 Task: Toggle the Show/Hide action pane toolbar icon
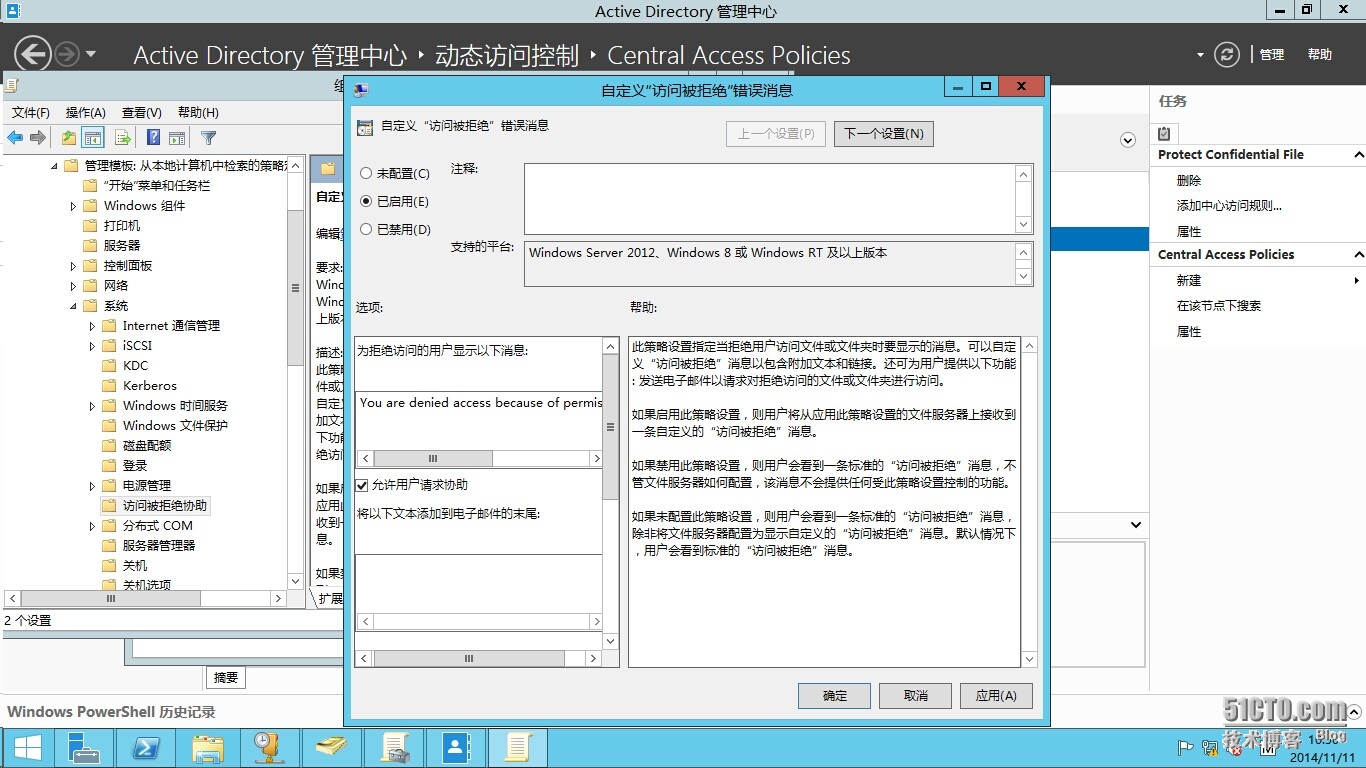tap(177, 138)
